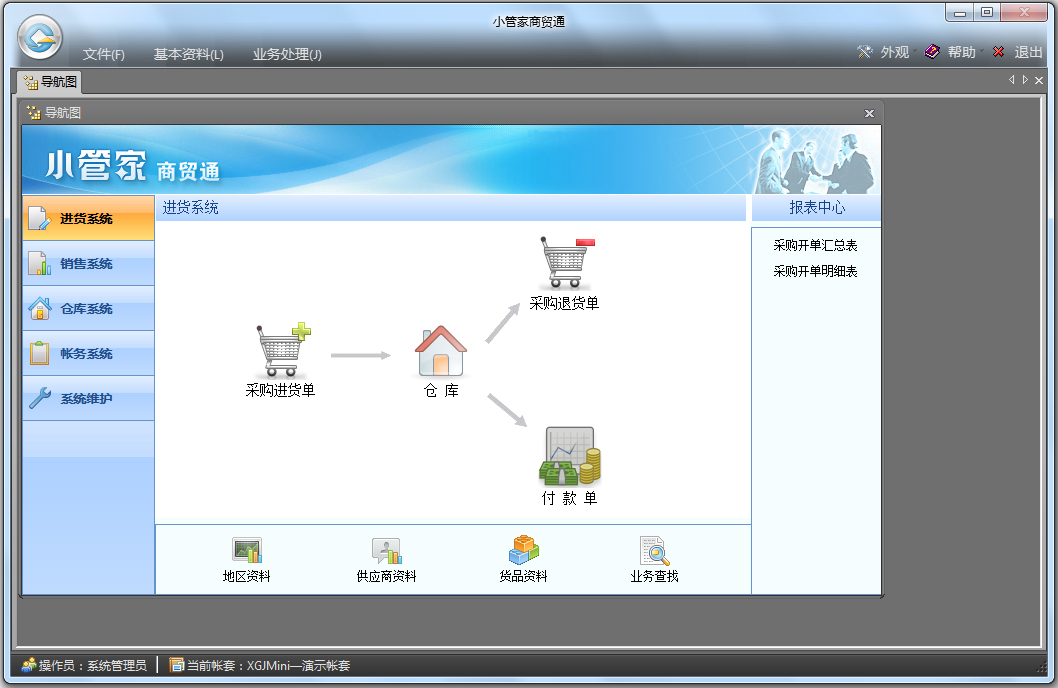This screenshot has width=1058, height=688.
Task: Select 仓库系统 warehouse system panel
Action: coord(88,308)
